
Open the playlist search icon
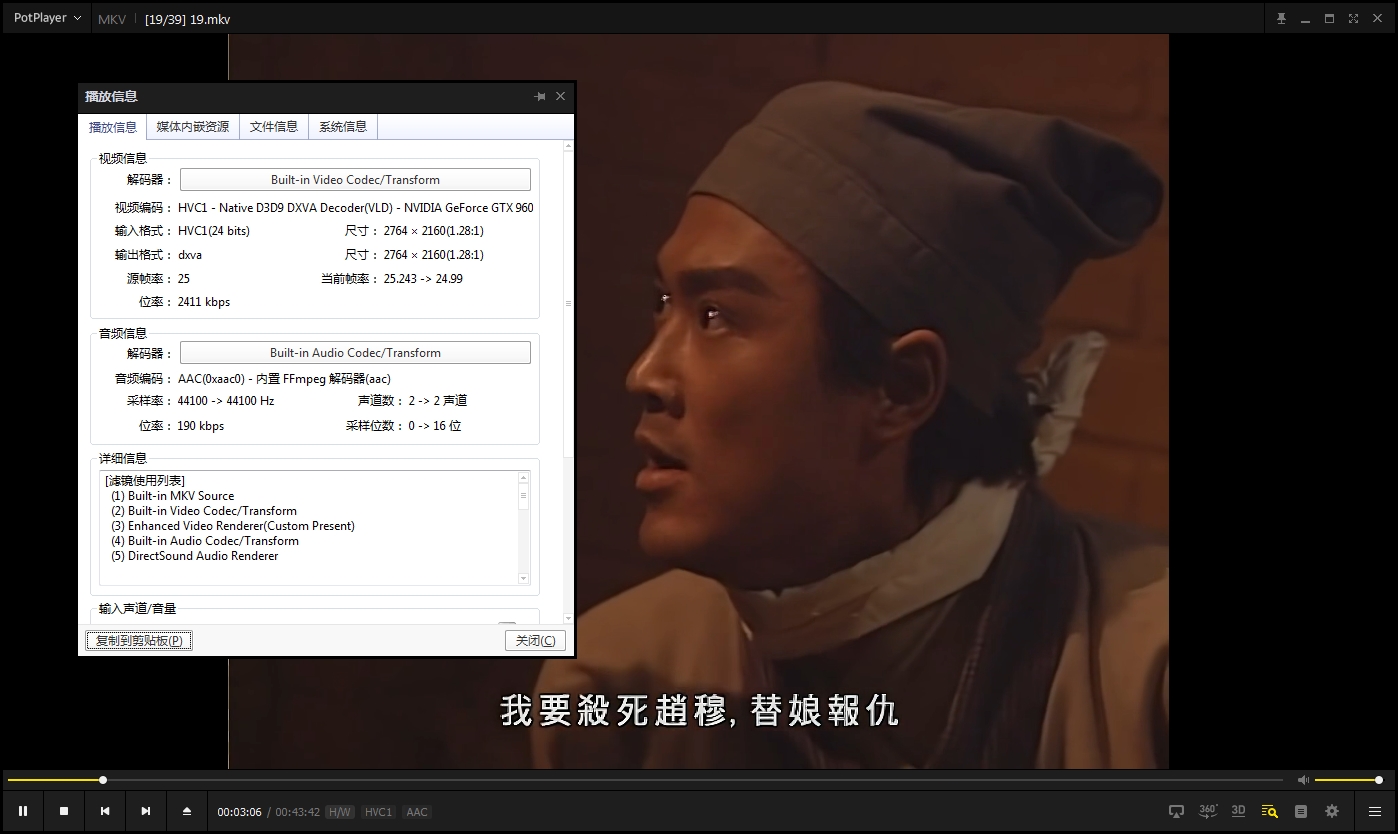click(x=1270, y=811)
